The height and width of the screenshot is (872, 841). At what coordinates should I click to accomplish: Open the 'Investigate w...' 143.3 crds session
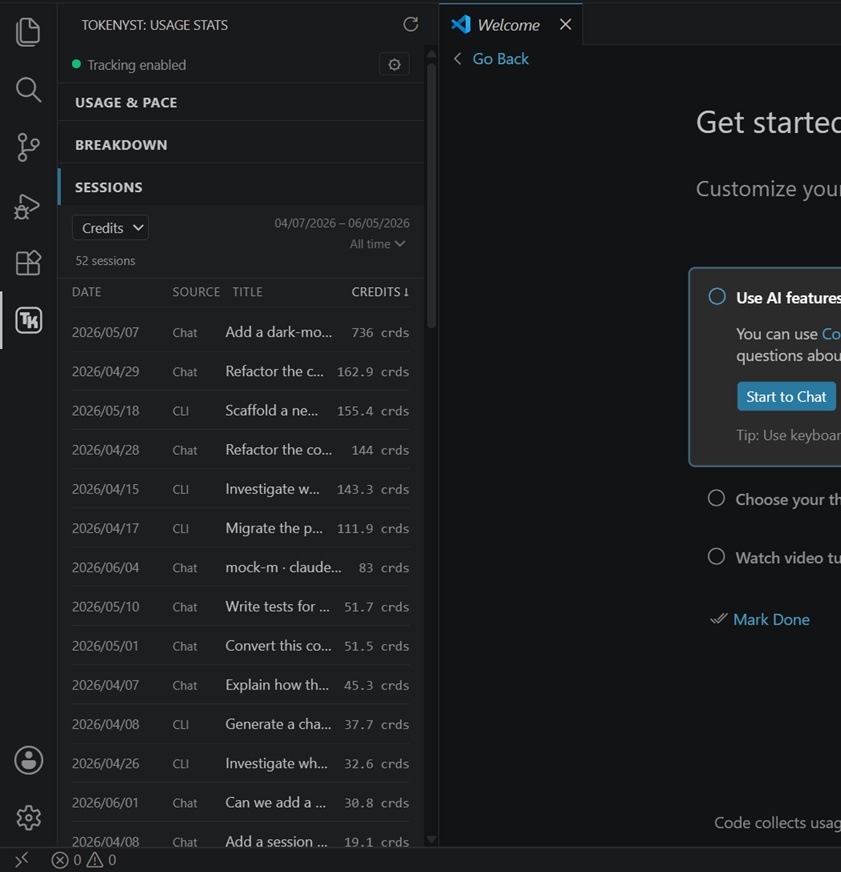[240, 489]
